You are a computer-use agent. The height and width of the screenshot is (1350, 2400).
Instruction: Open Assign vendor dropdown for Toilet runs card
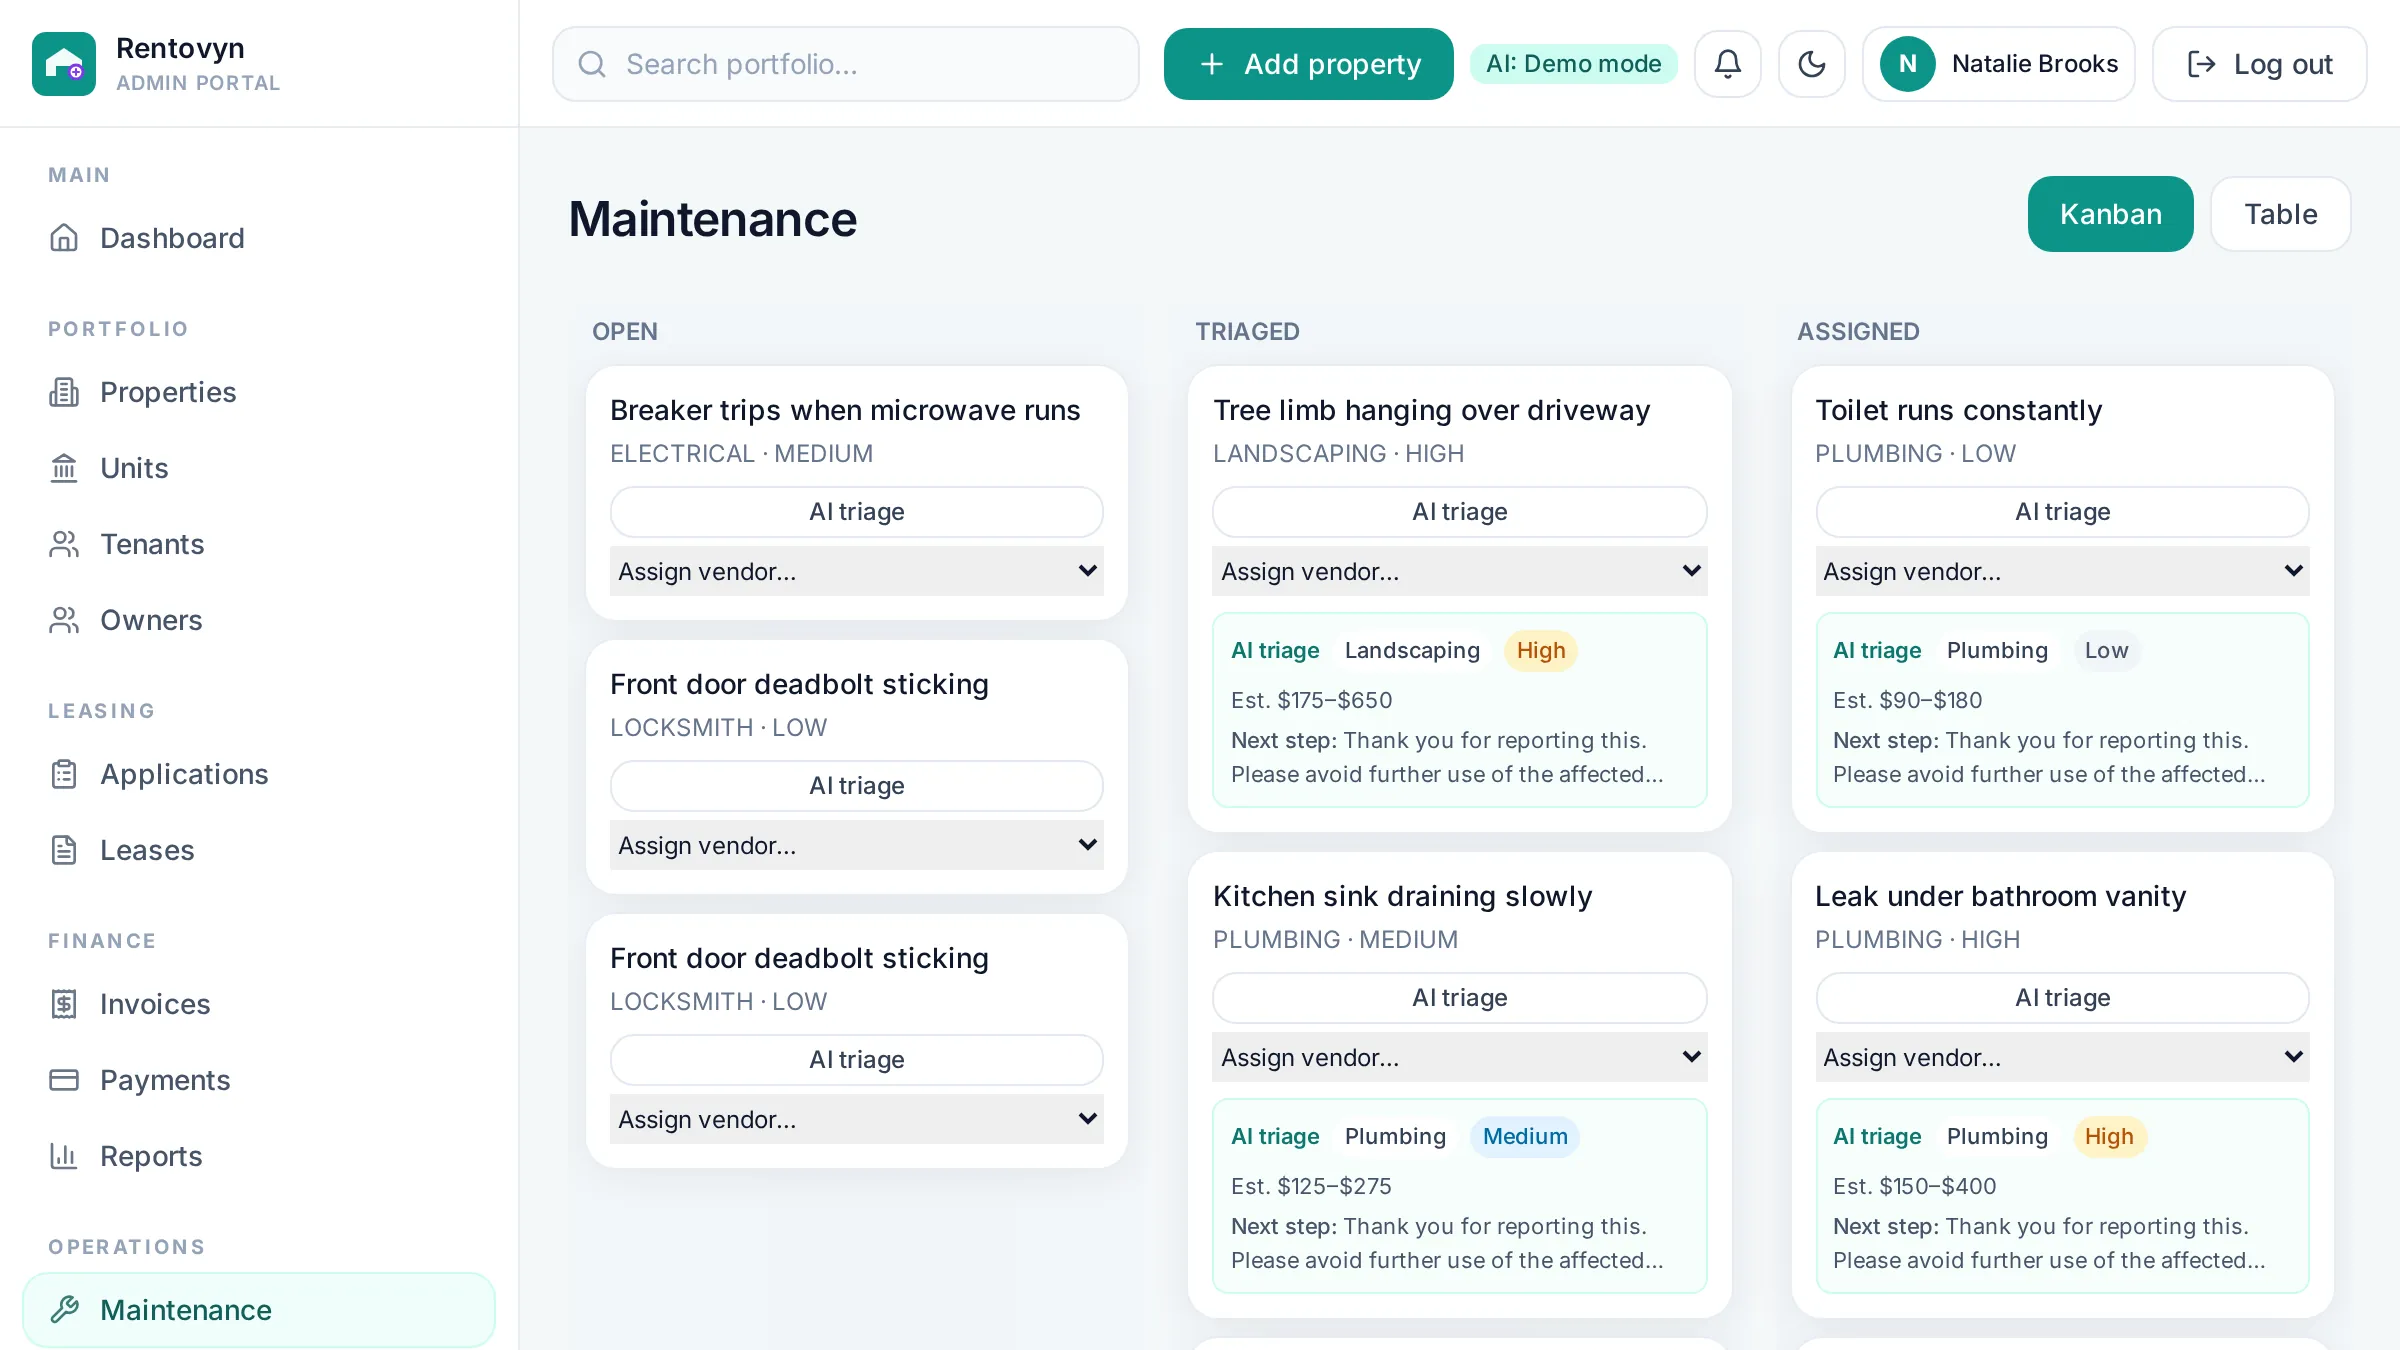coord(2063,571)
